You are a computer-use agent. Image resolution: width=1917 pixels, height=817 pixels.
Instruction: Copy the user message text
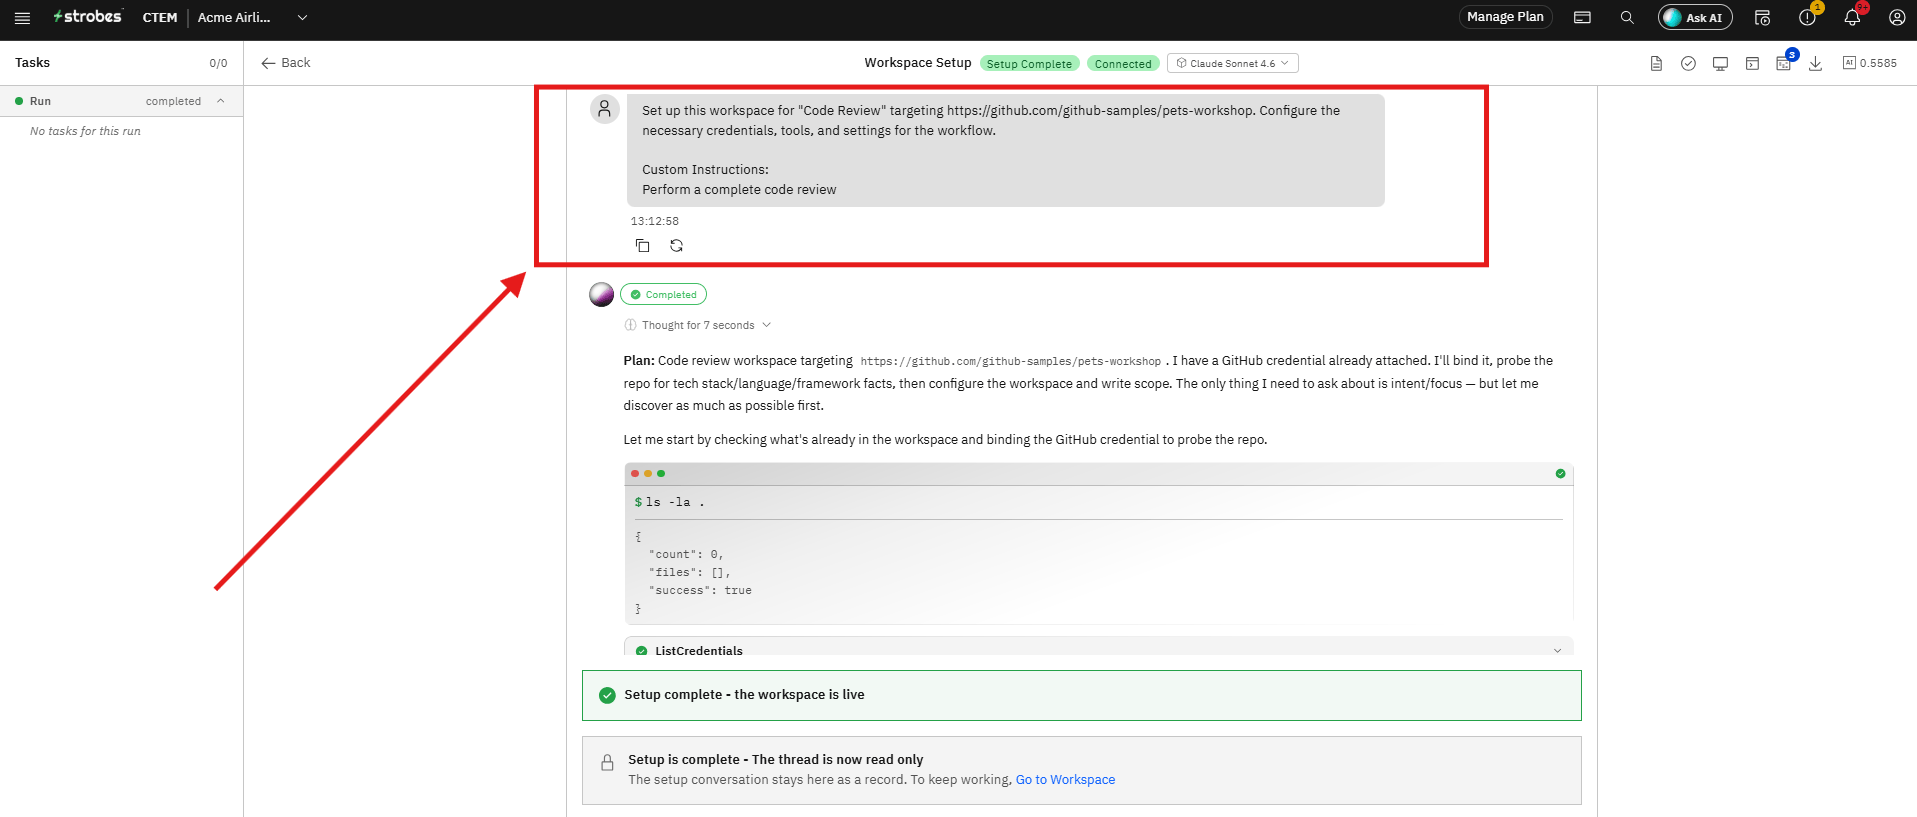click(x=642, y=246)
